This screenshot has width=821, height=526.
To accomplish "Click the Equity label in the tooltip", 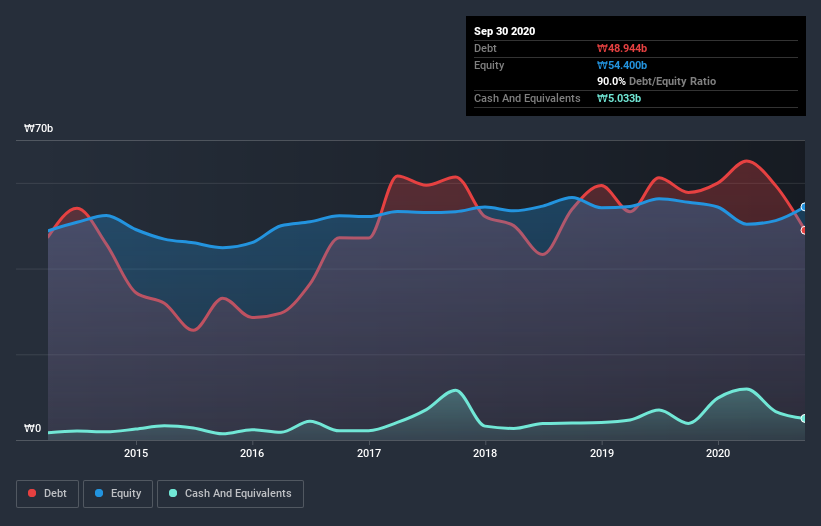I will pyautogui.click(x=489, y=65).
